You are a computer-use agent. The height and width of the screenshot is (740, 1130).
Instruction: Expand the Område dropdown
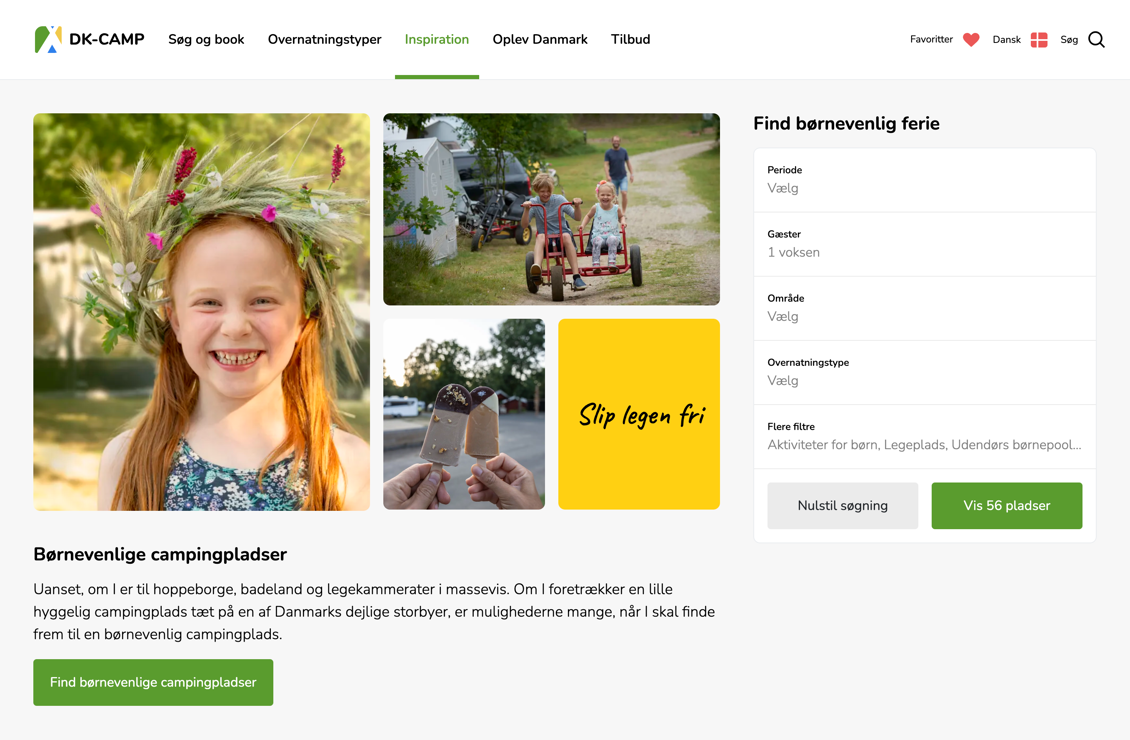[925, 308]
